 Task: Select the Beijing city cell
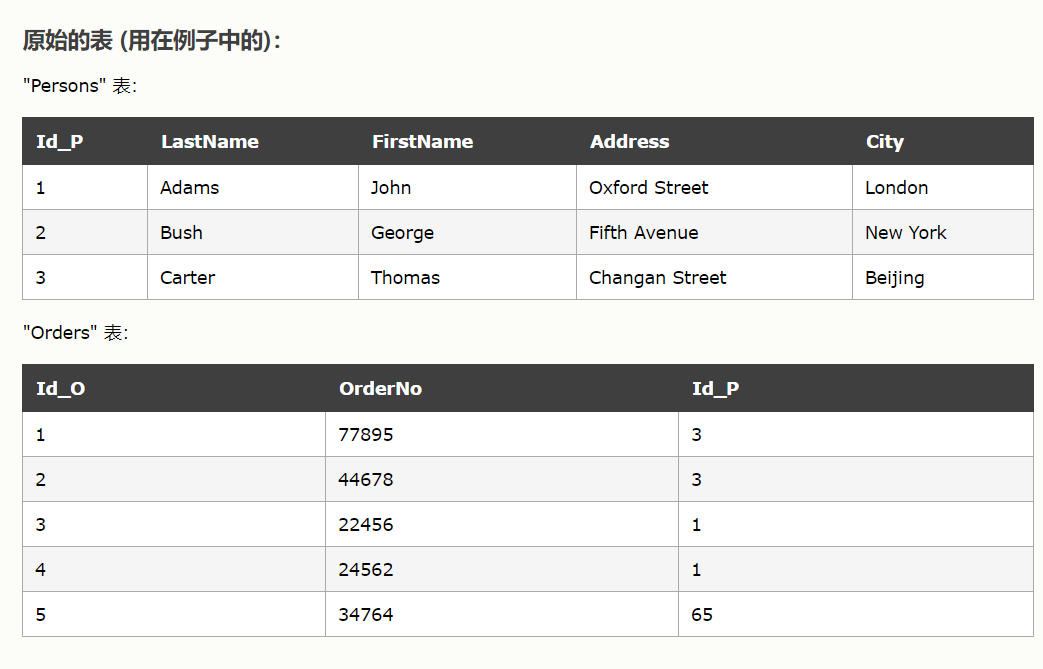click(x=895, y=278)
